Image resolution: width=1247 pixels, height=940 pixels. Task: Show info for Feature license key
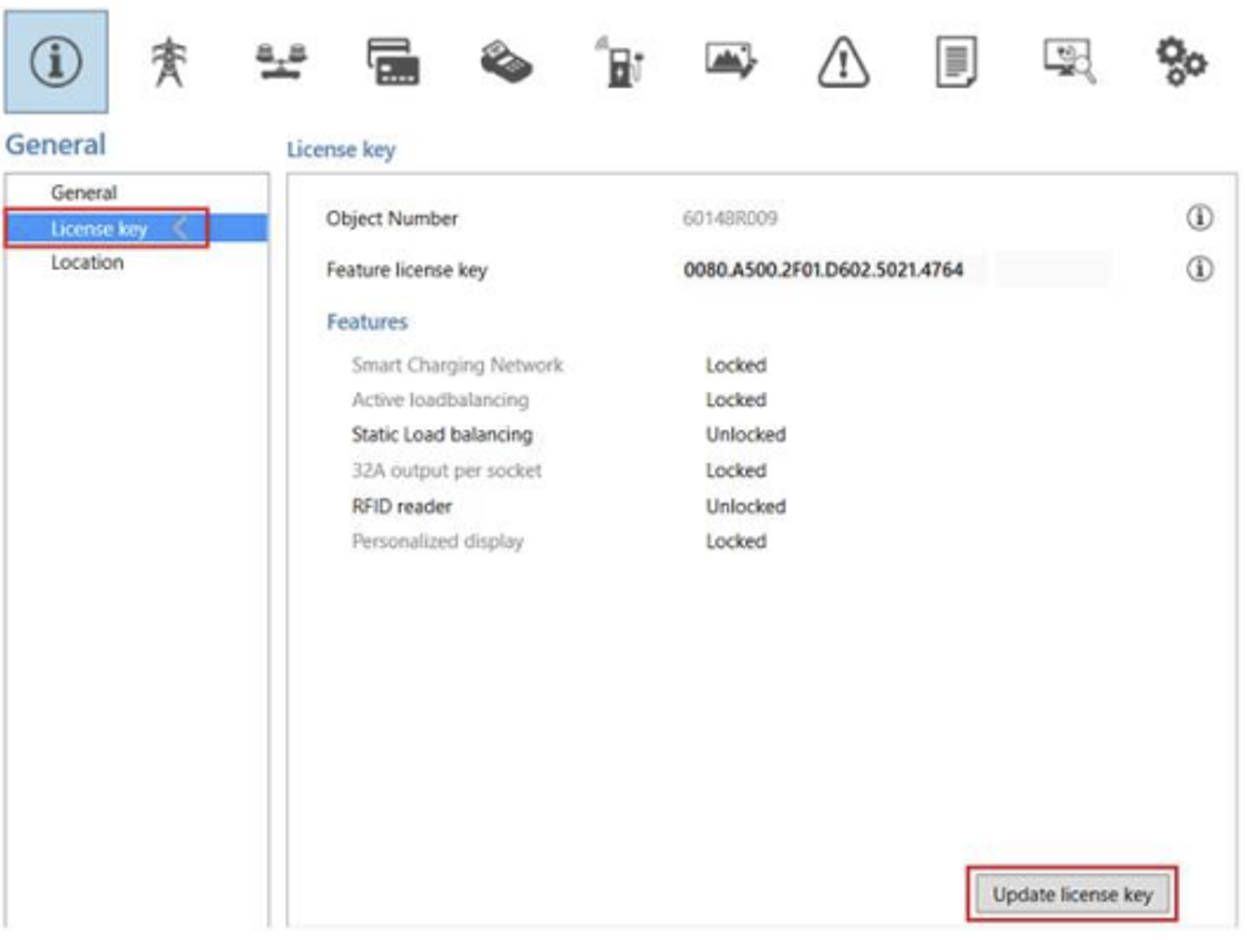(x=1198, y=269)
